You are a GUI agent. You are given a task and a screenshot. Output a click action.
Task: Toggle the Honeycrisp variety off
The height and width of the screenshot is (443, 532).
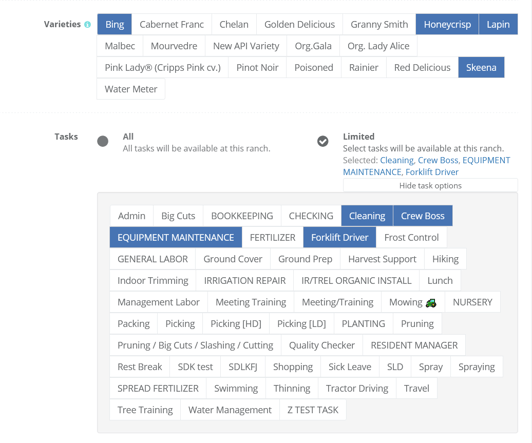pos(447,24)
